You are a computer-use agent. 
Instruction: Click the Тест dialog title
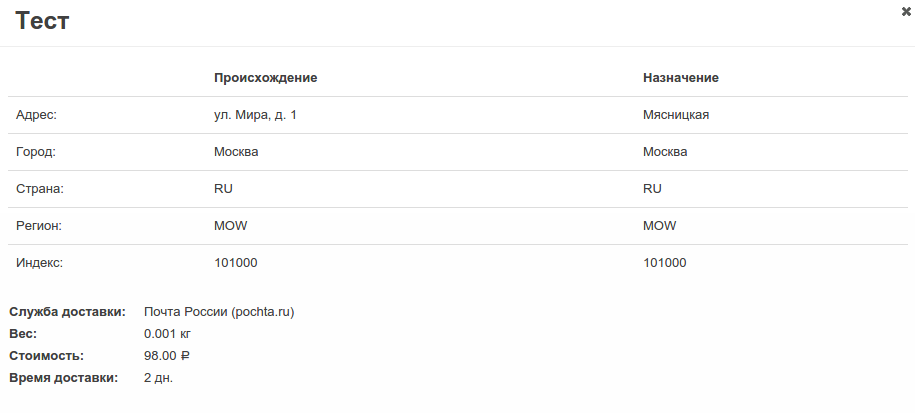click(x=42, y=21)
